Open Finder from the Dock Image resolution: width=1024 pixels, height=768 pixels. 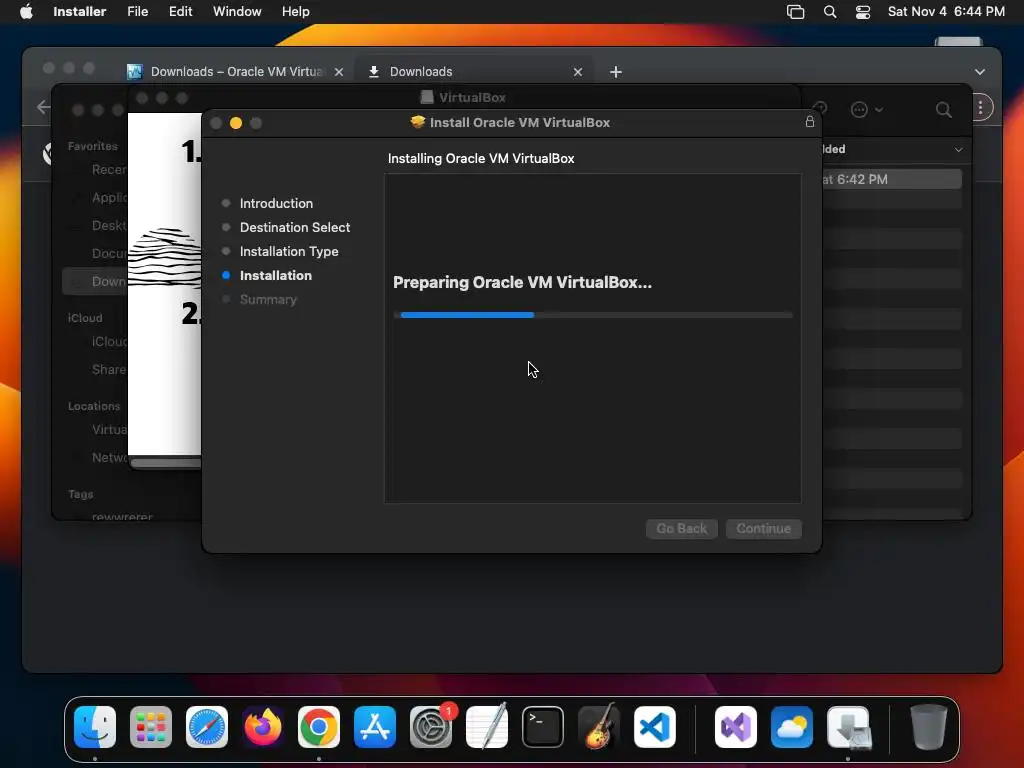coord(95,727)
